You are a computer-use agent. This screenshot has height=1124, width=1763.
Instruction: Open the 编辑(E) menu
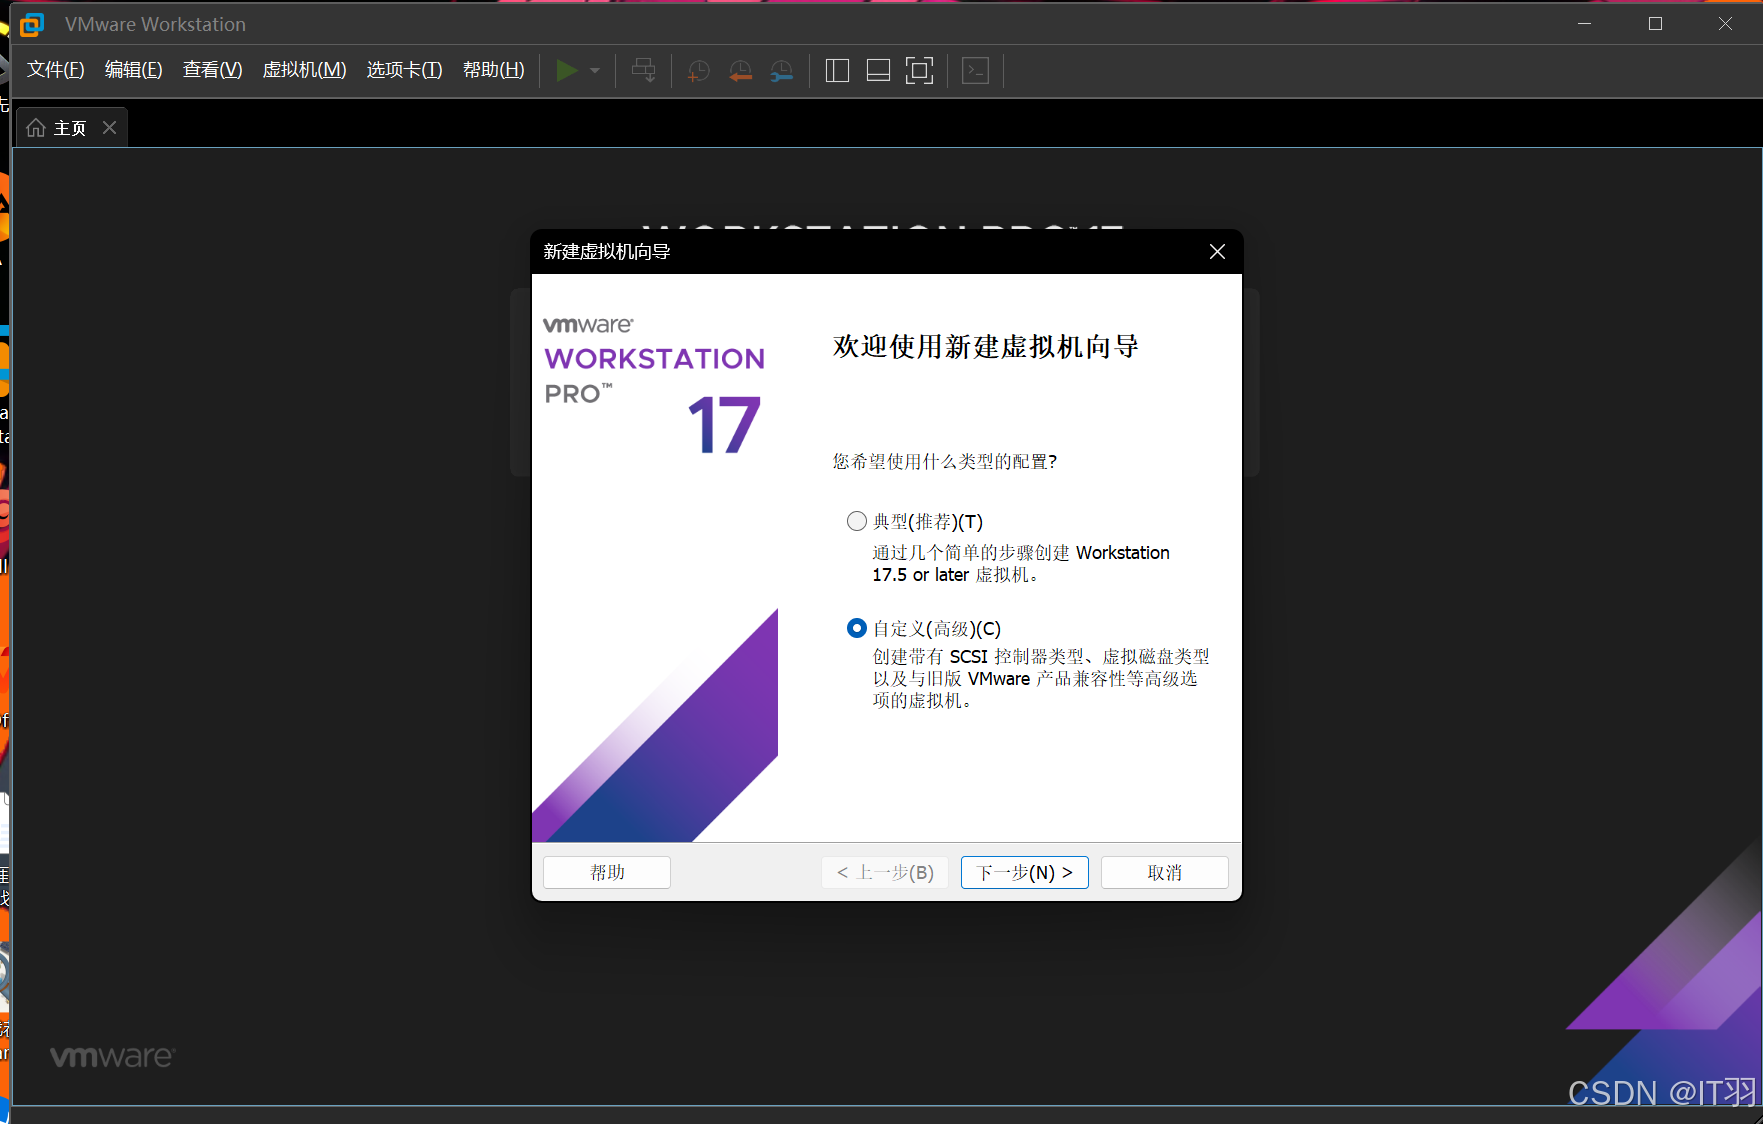tap(133, 70)
